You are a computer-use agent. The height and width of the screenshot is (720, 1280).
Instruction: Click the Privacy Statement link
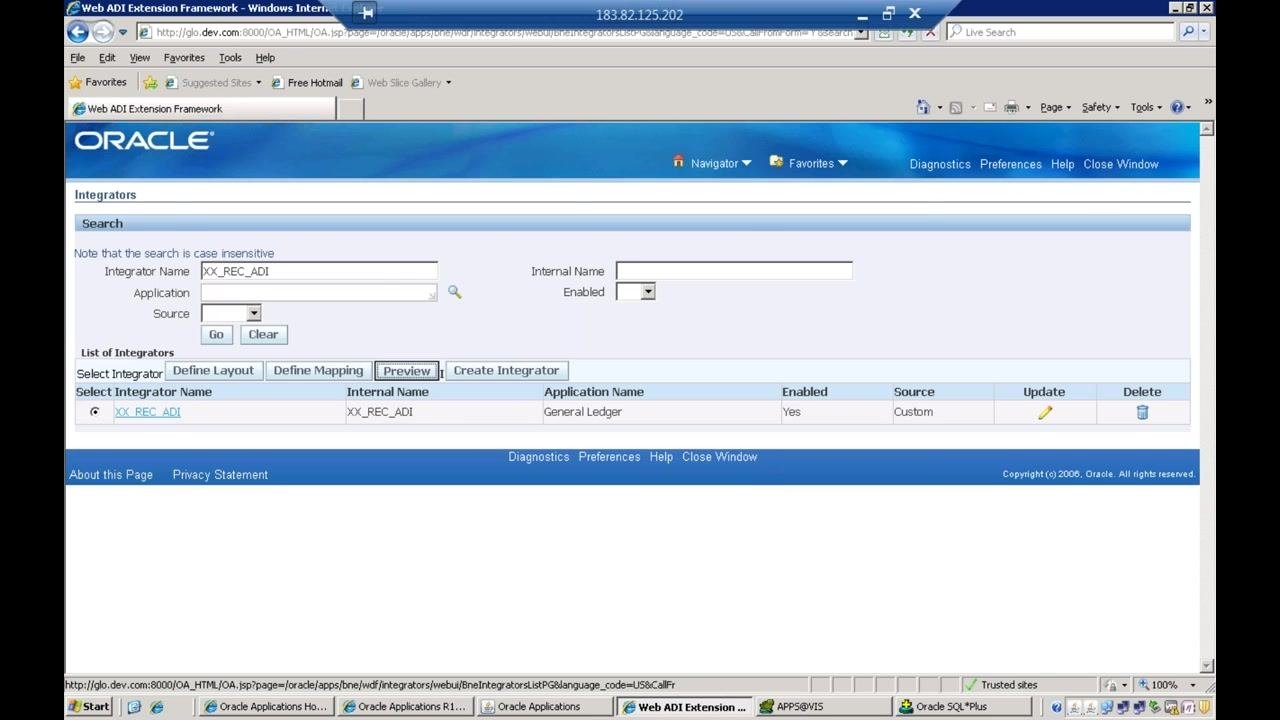coord(220,475)
